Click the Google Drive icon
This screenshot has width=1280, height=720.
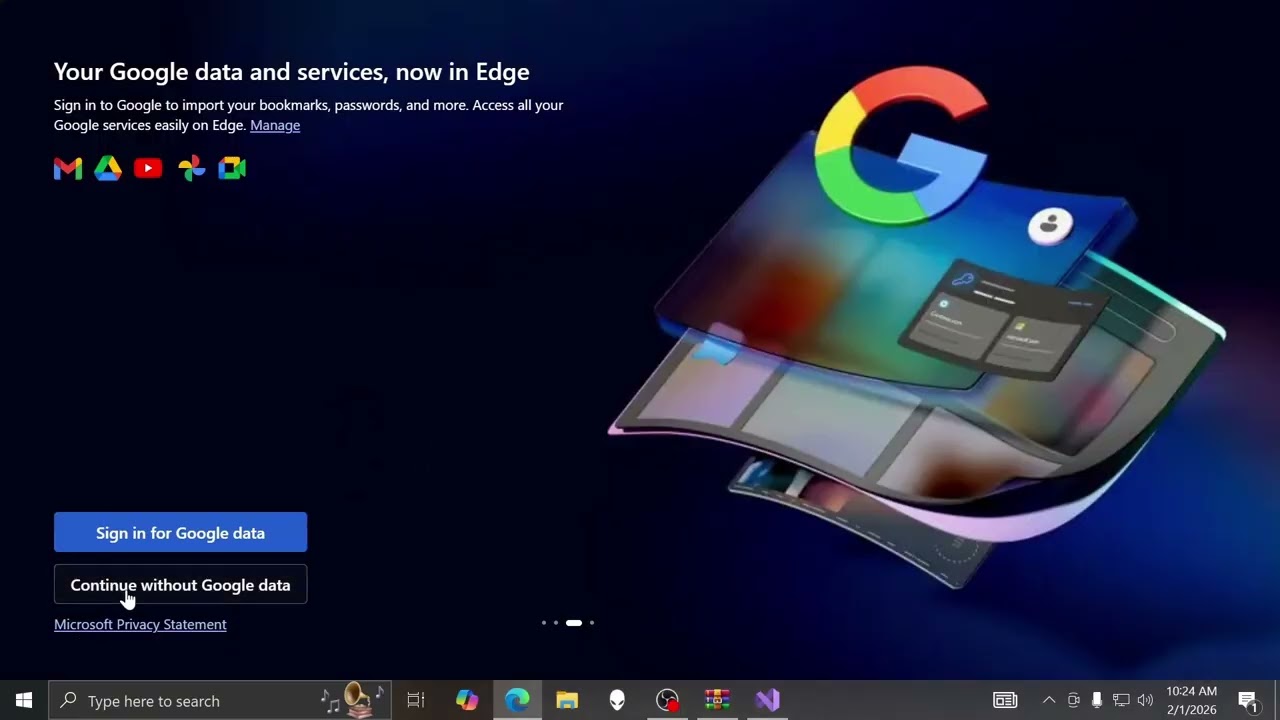tap(108, 169)
